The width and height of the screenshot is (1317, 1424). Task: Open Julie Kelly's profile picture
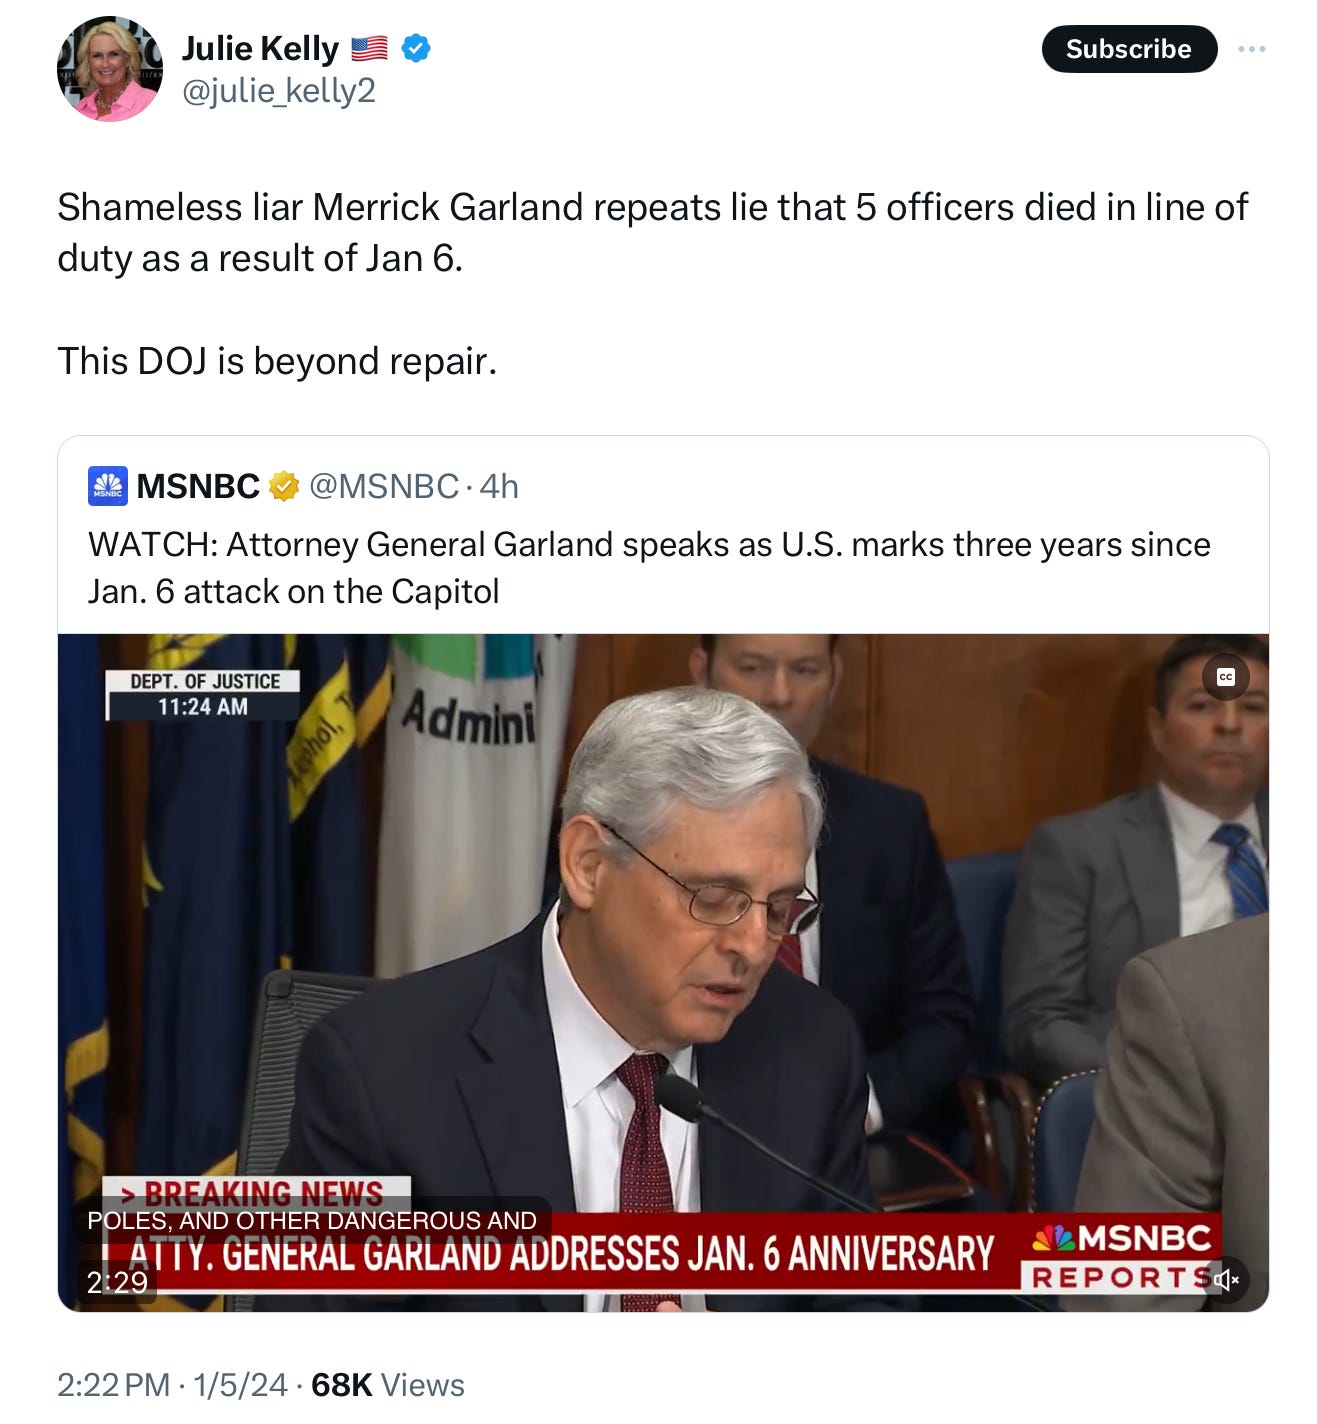109,69
